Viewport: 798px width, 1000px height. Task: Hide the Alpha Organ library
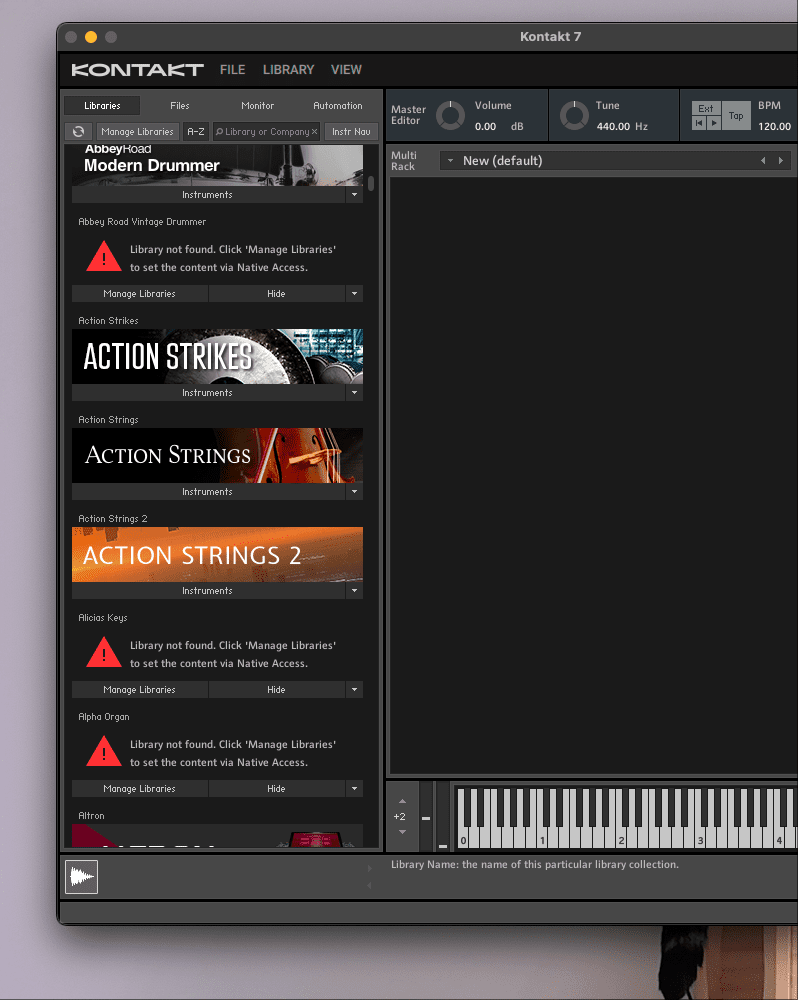(x=276, y=788)
